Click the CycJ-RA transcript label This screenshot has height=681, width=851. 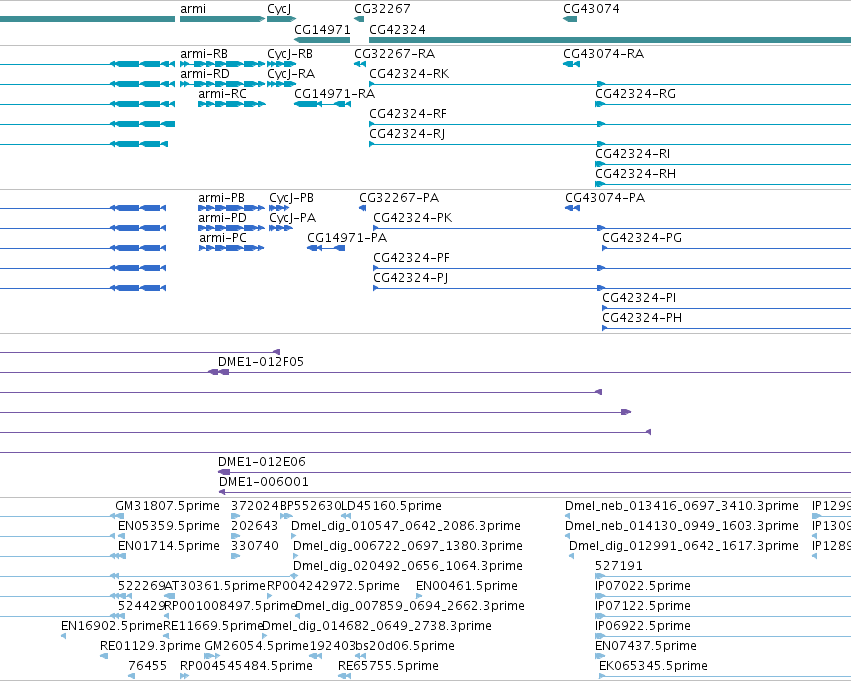291,74
